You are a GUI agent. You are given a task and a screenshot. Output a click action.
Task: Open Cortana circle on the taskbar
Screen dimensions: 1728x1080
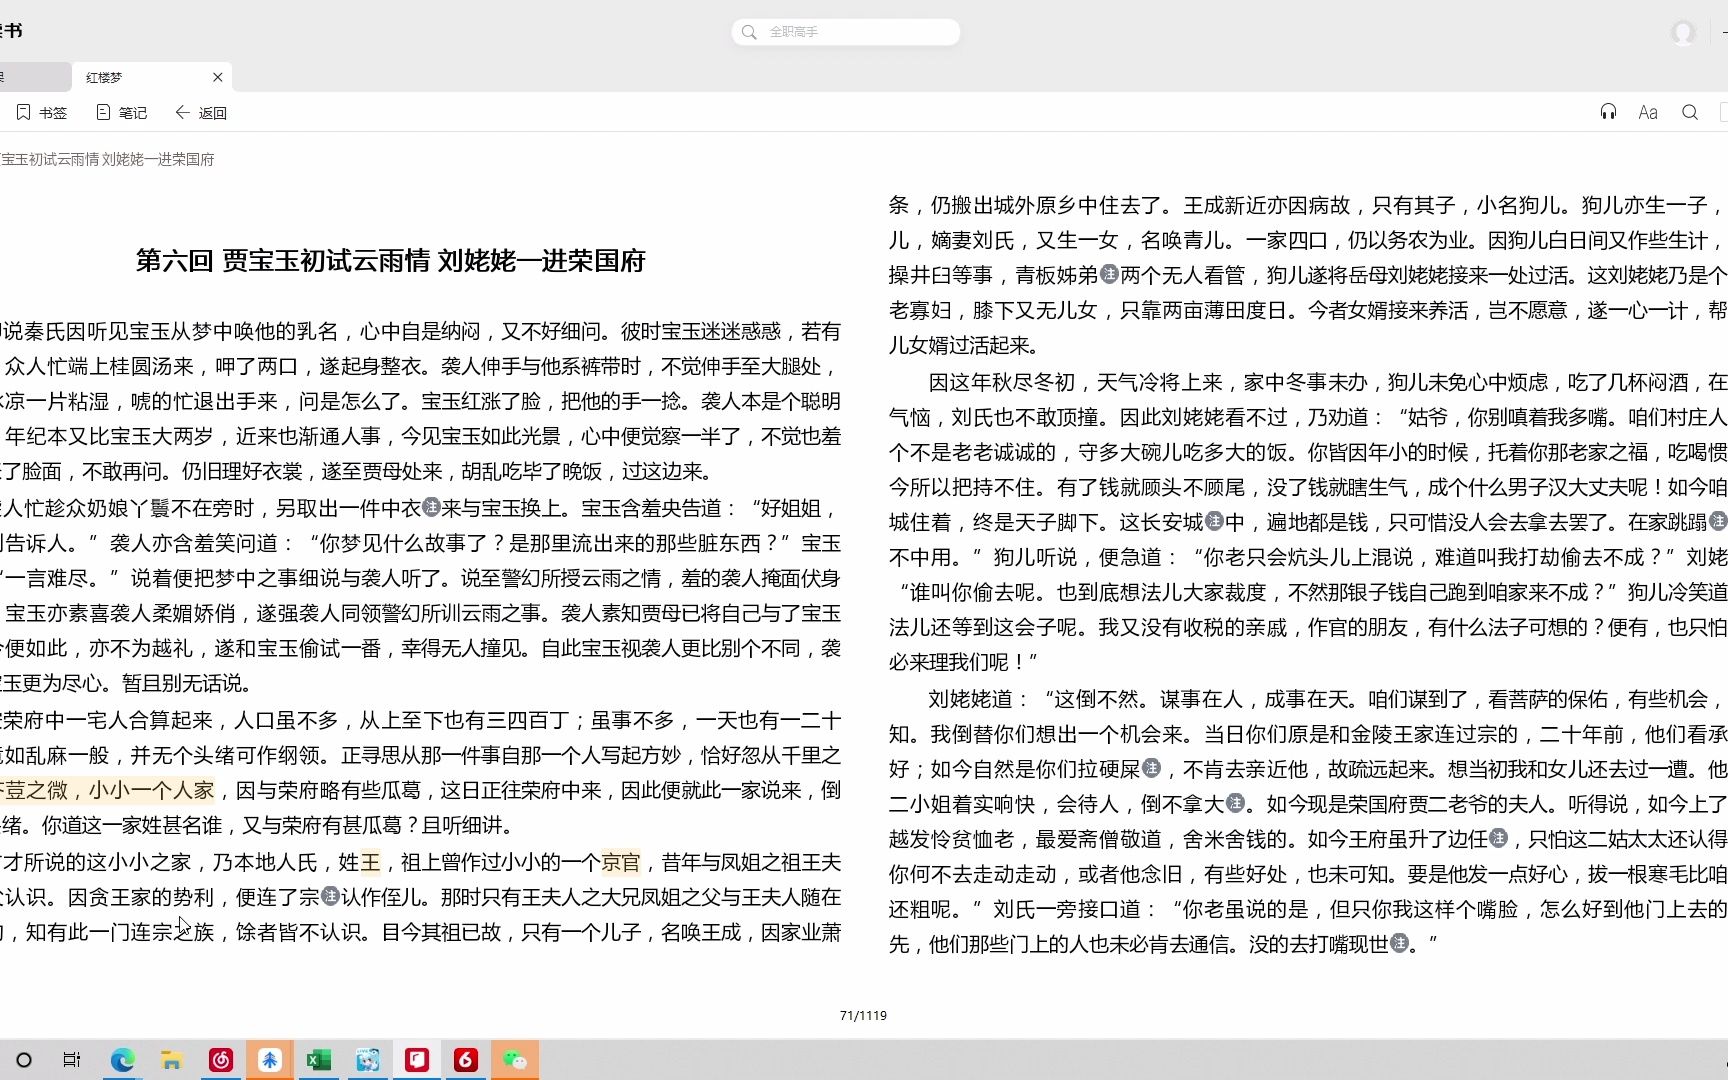24,1060
